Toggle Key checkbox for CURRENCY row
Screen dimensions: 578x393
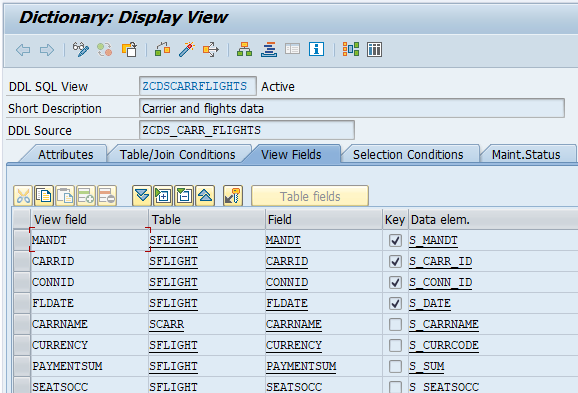coord(395,345)
